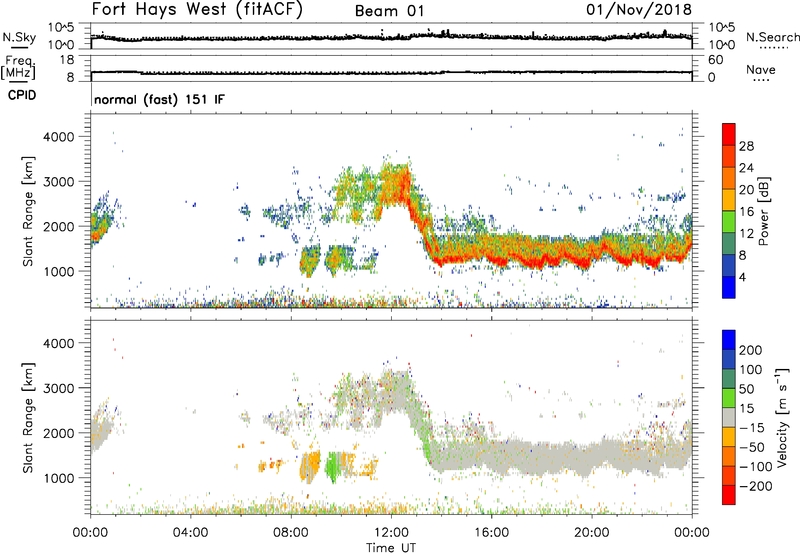This screenshot has height=554, width=800.
Task: Click the "08:00" time tick label
Action: tap(291, 533)
